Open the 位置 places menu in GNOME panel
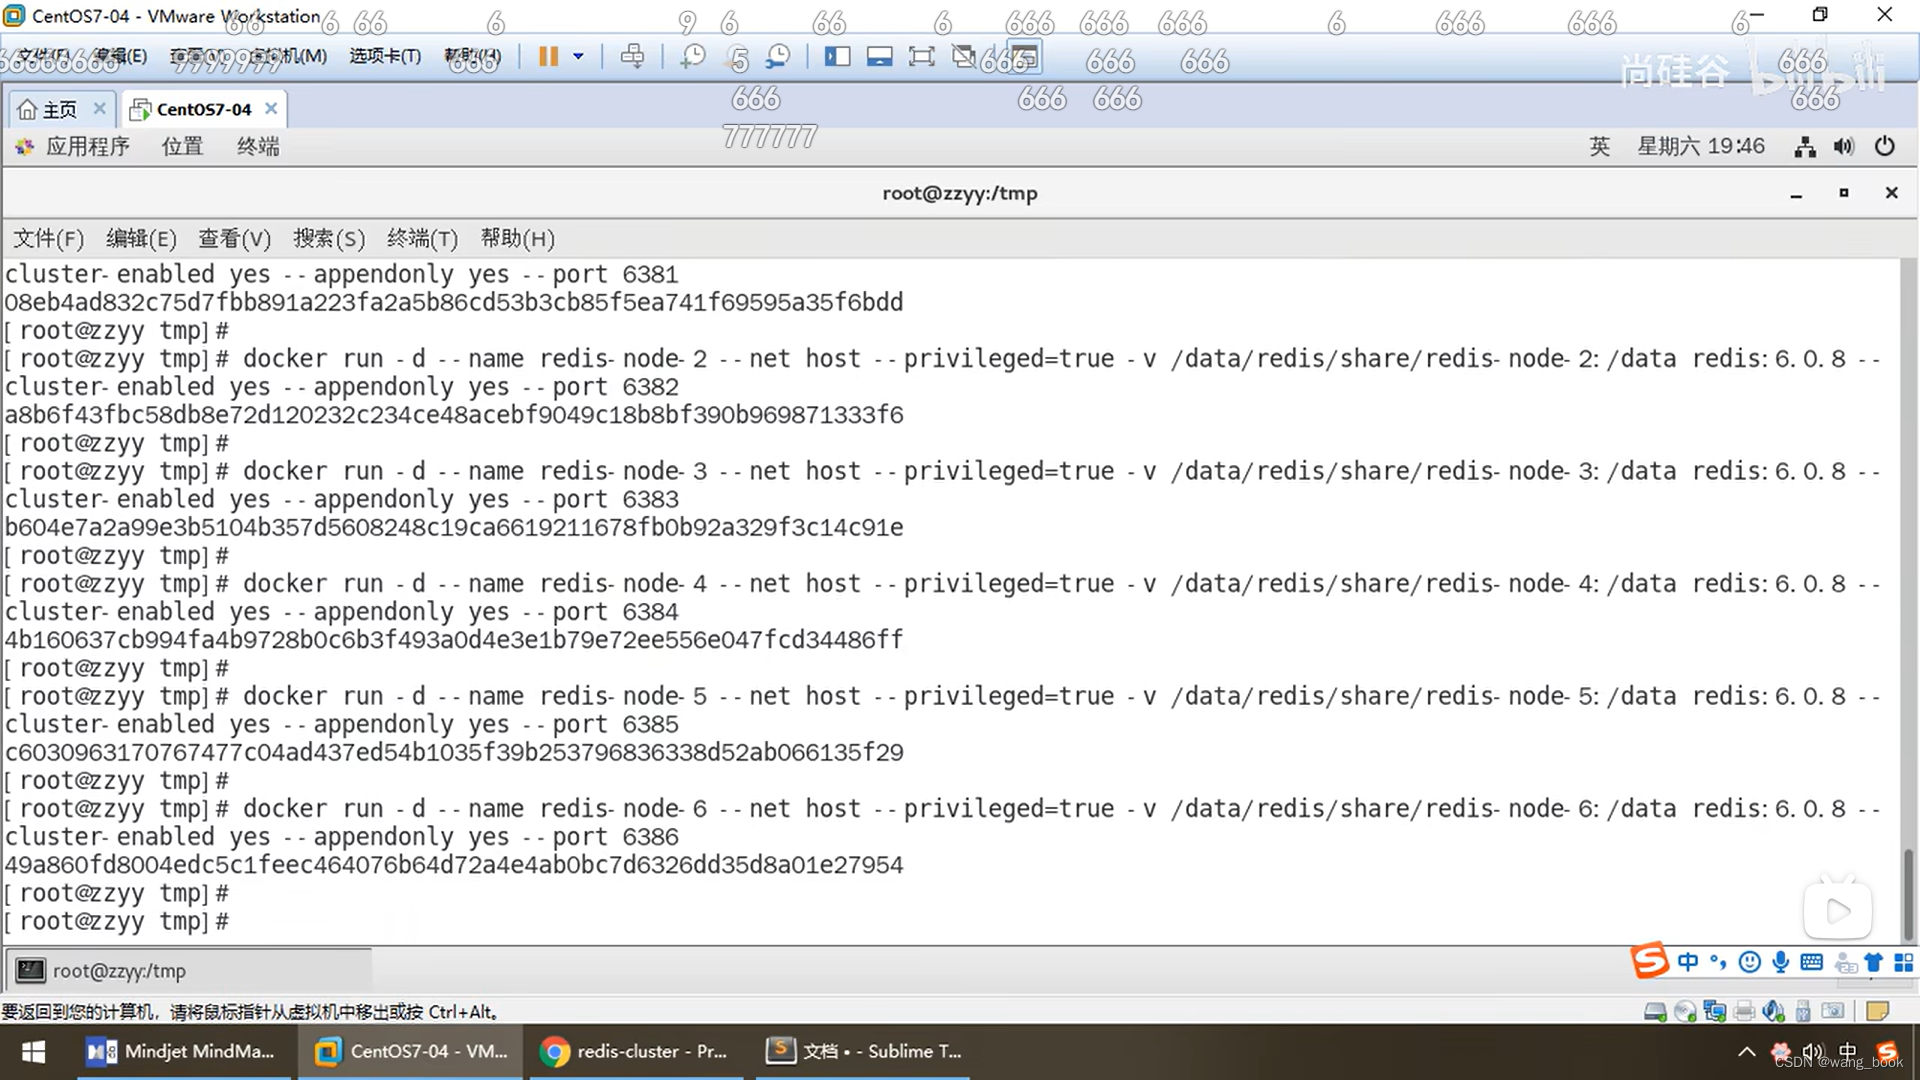This screenshot has height=1080, width=1920. [x=182, y=147]
